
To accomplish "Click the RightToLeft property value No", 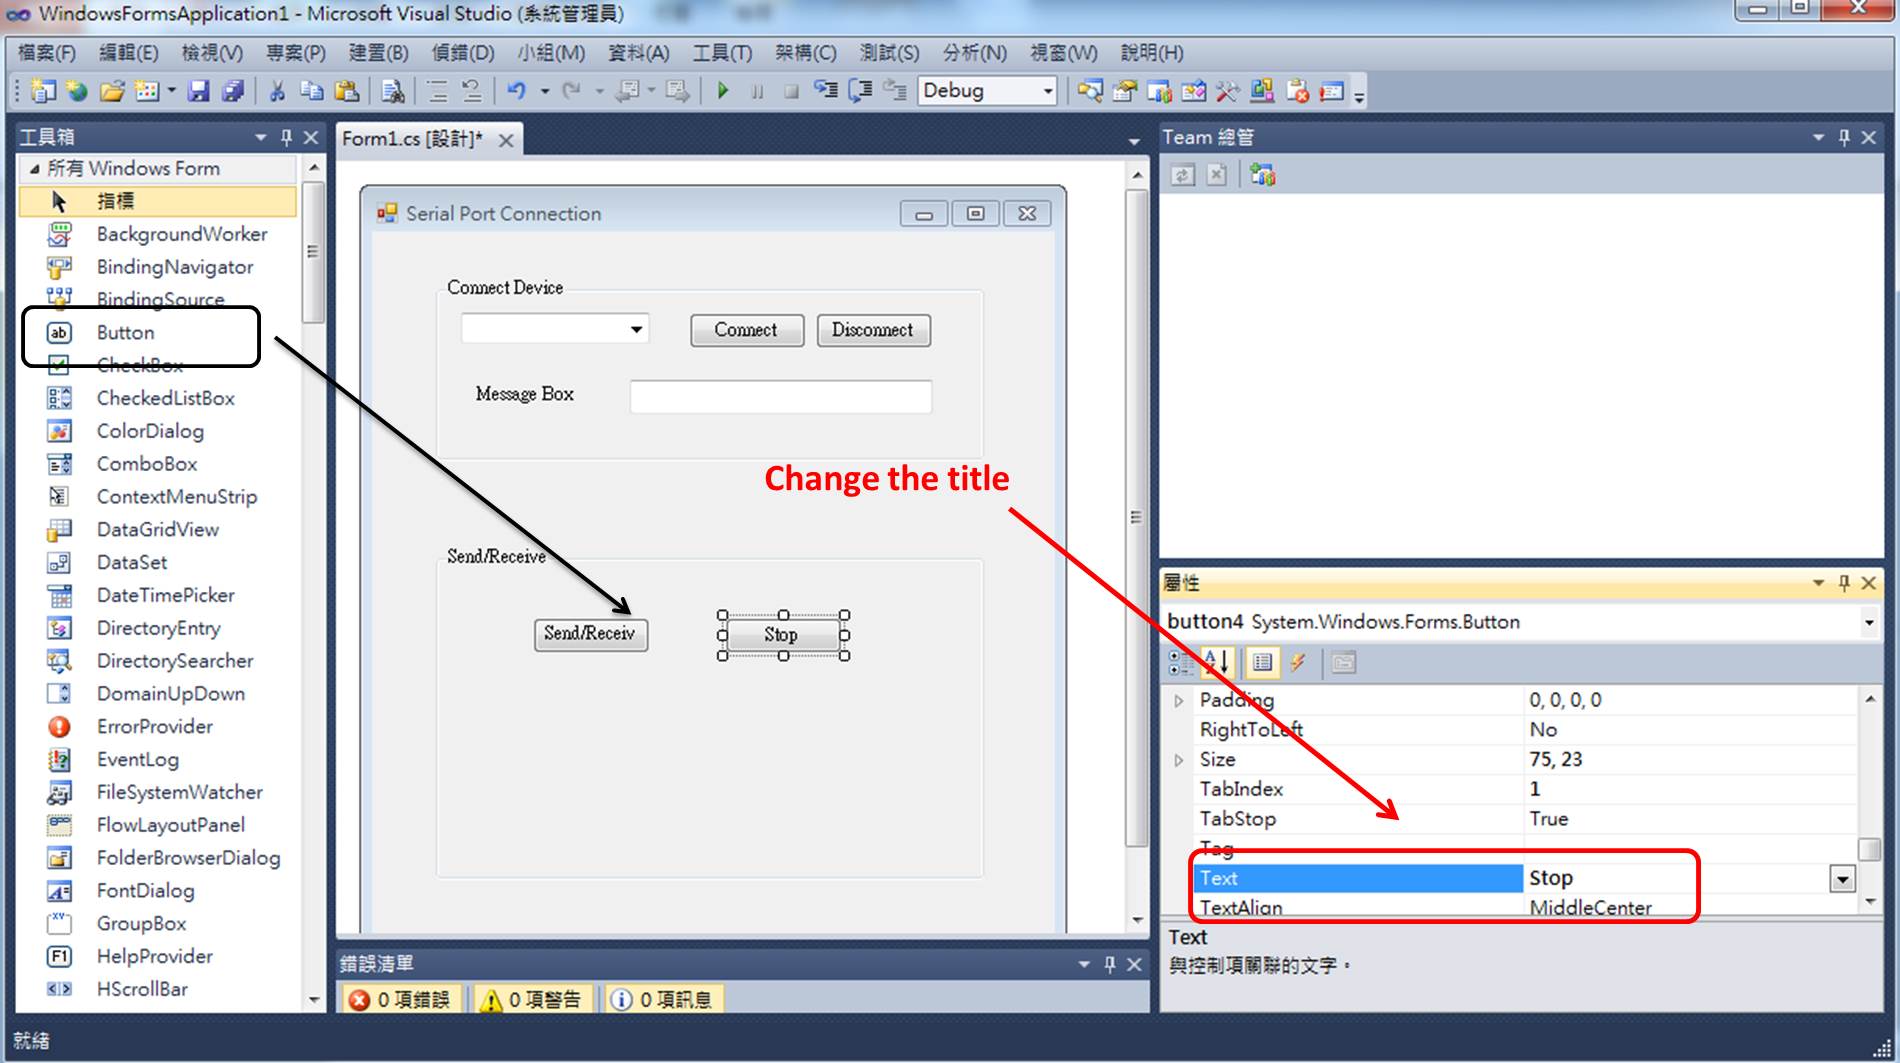I will click(1542, 730).
